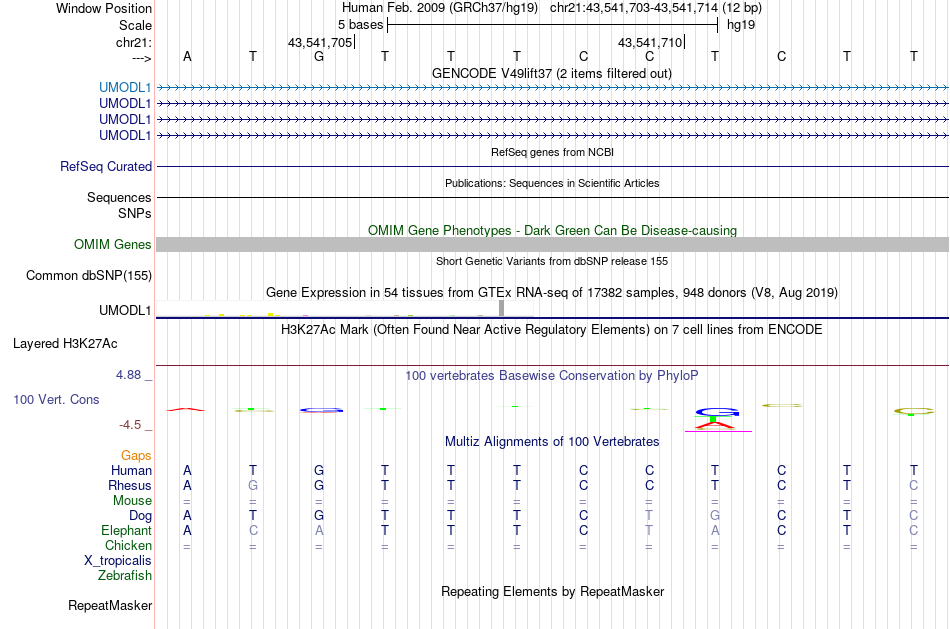Screen dimensions: 950x629
Task: Click the 100 Vert. Cons track label
Action: point(56,399)
